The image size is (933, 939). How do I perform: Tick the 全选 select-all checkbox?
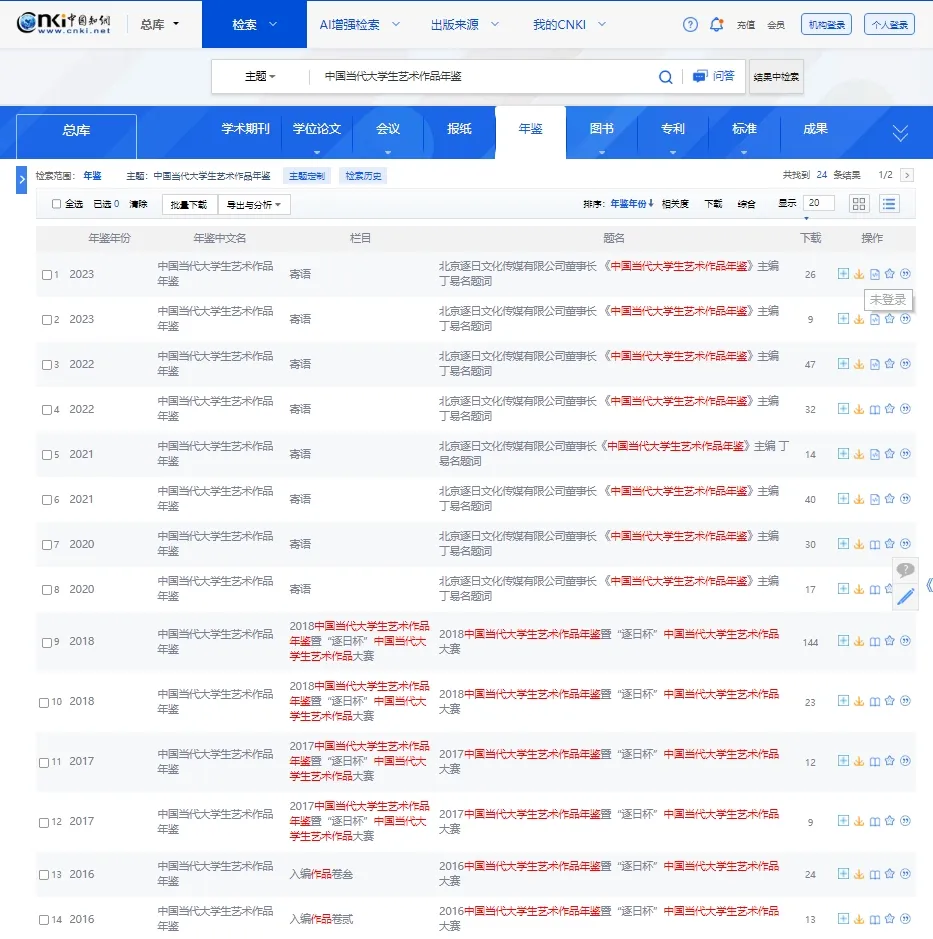click(57, 204)
